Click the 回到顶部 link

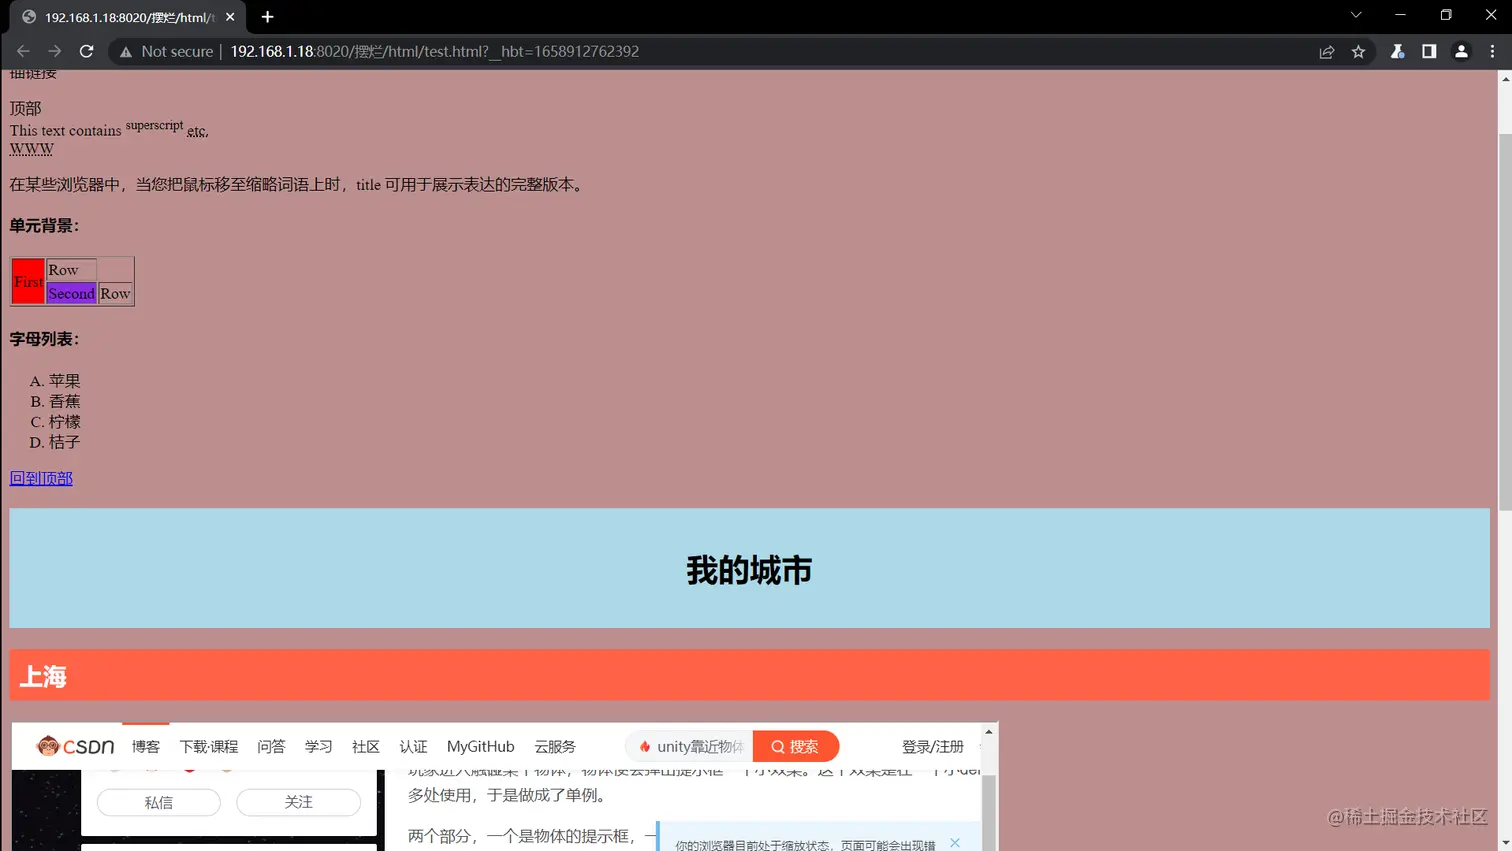tap(40, 478)
